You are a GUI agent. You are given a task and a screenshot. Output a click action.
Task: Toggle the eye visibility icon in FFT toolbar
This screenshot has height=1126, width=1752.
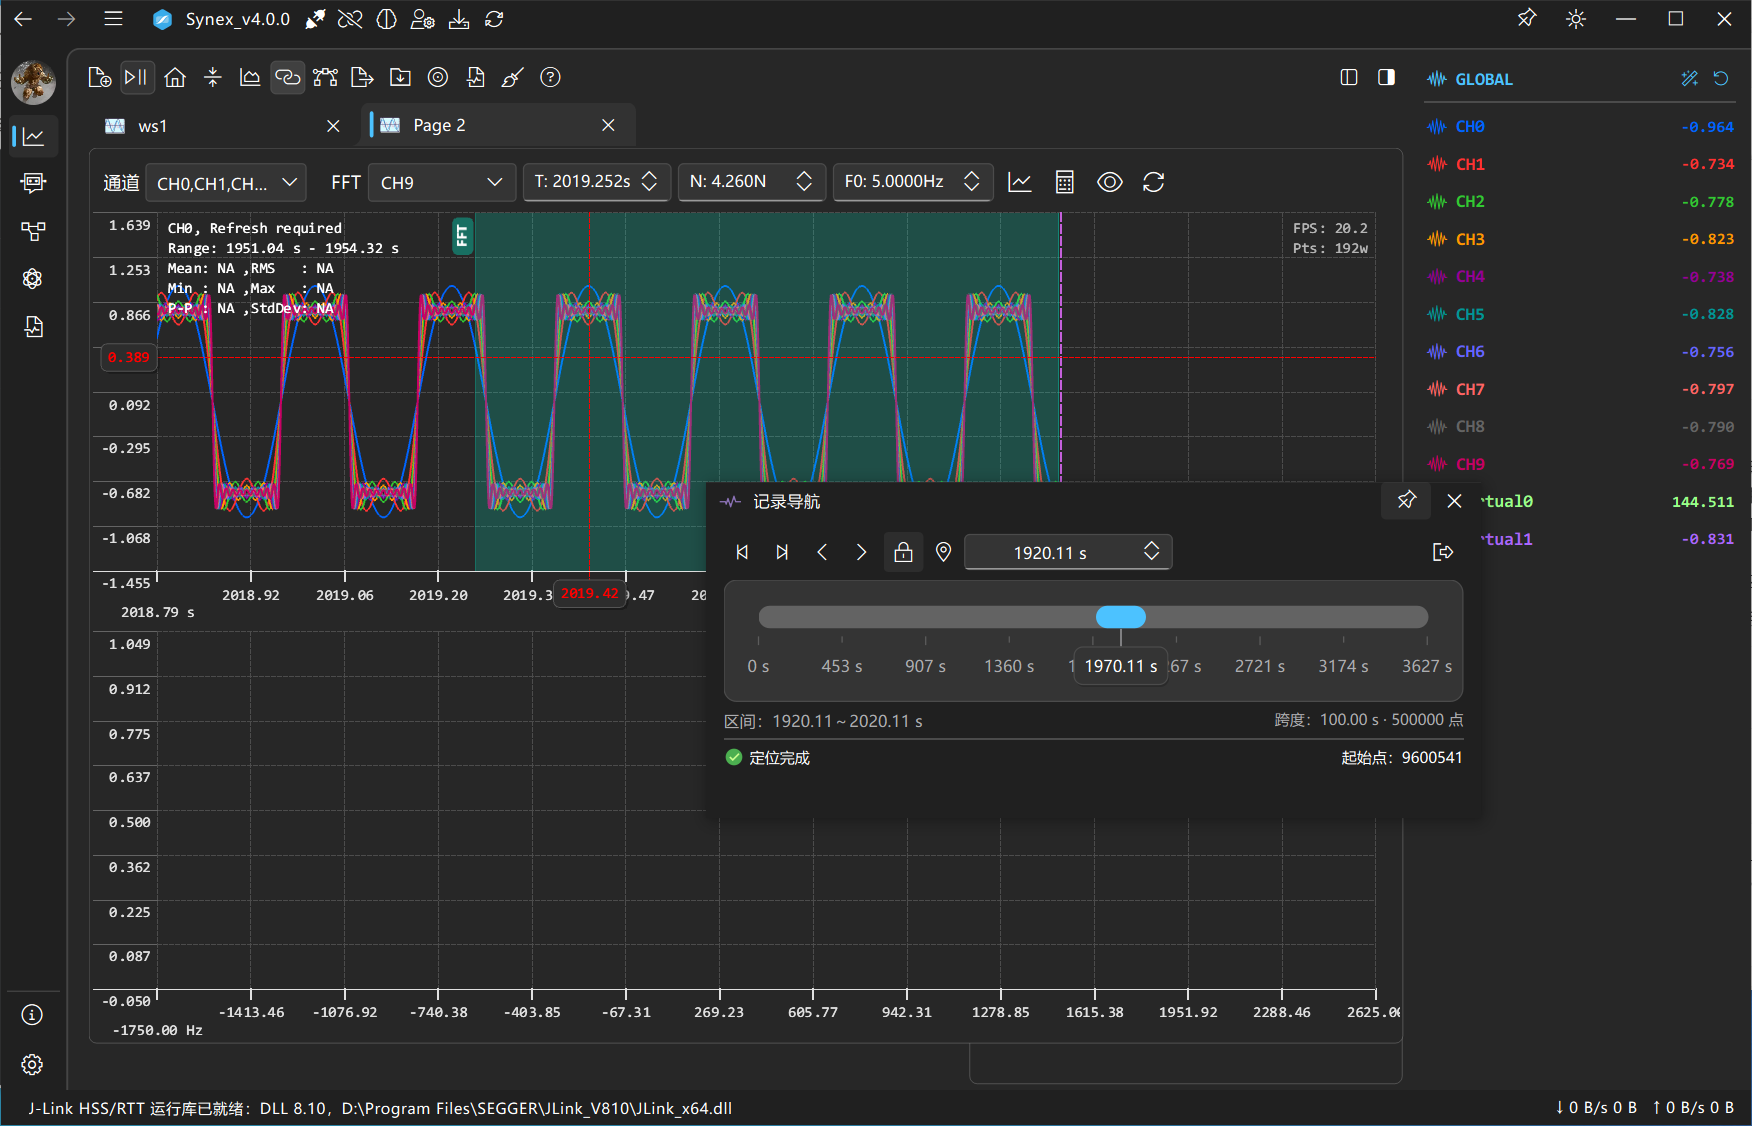(1109, 182)
